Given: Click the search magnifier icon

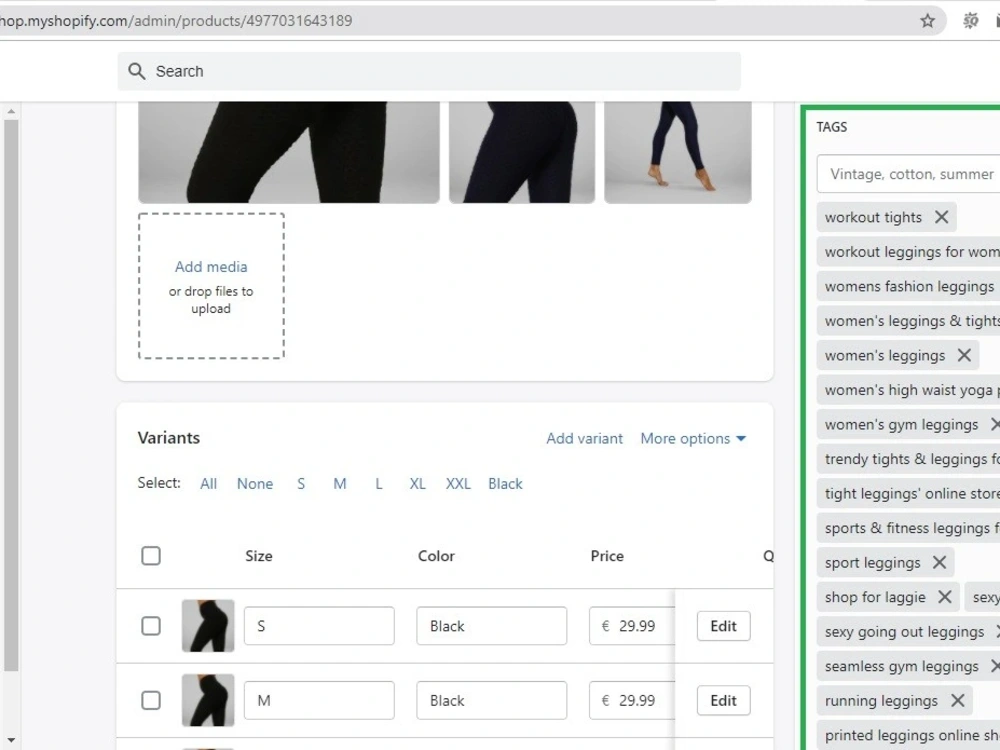Looking at the screenshot, I should pyautogui.click(x=136, y=71).
